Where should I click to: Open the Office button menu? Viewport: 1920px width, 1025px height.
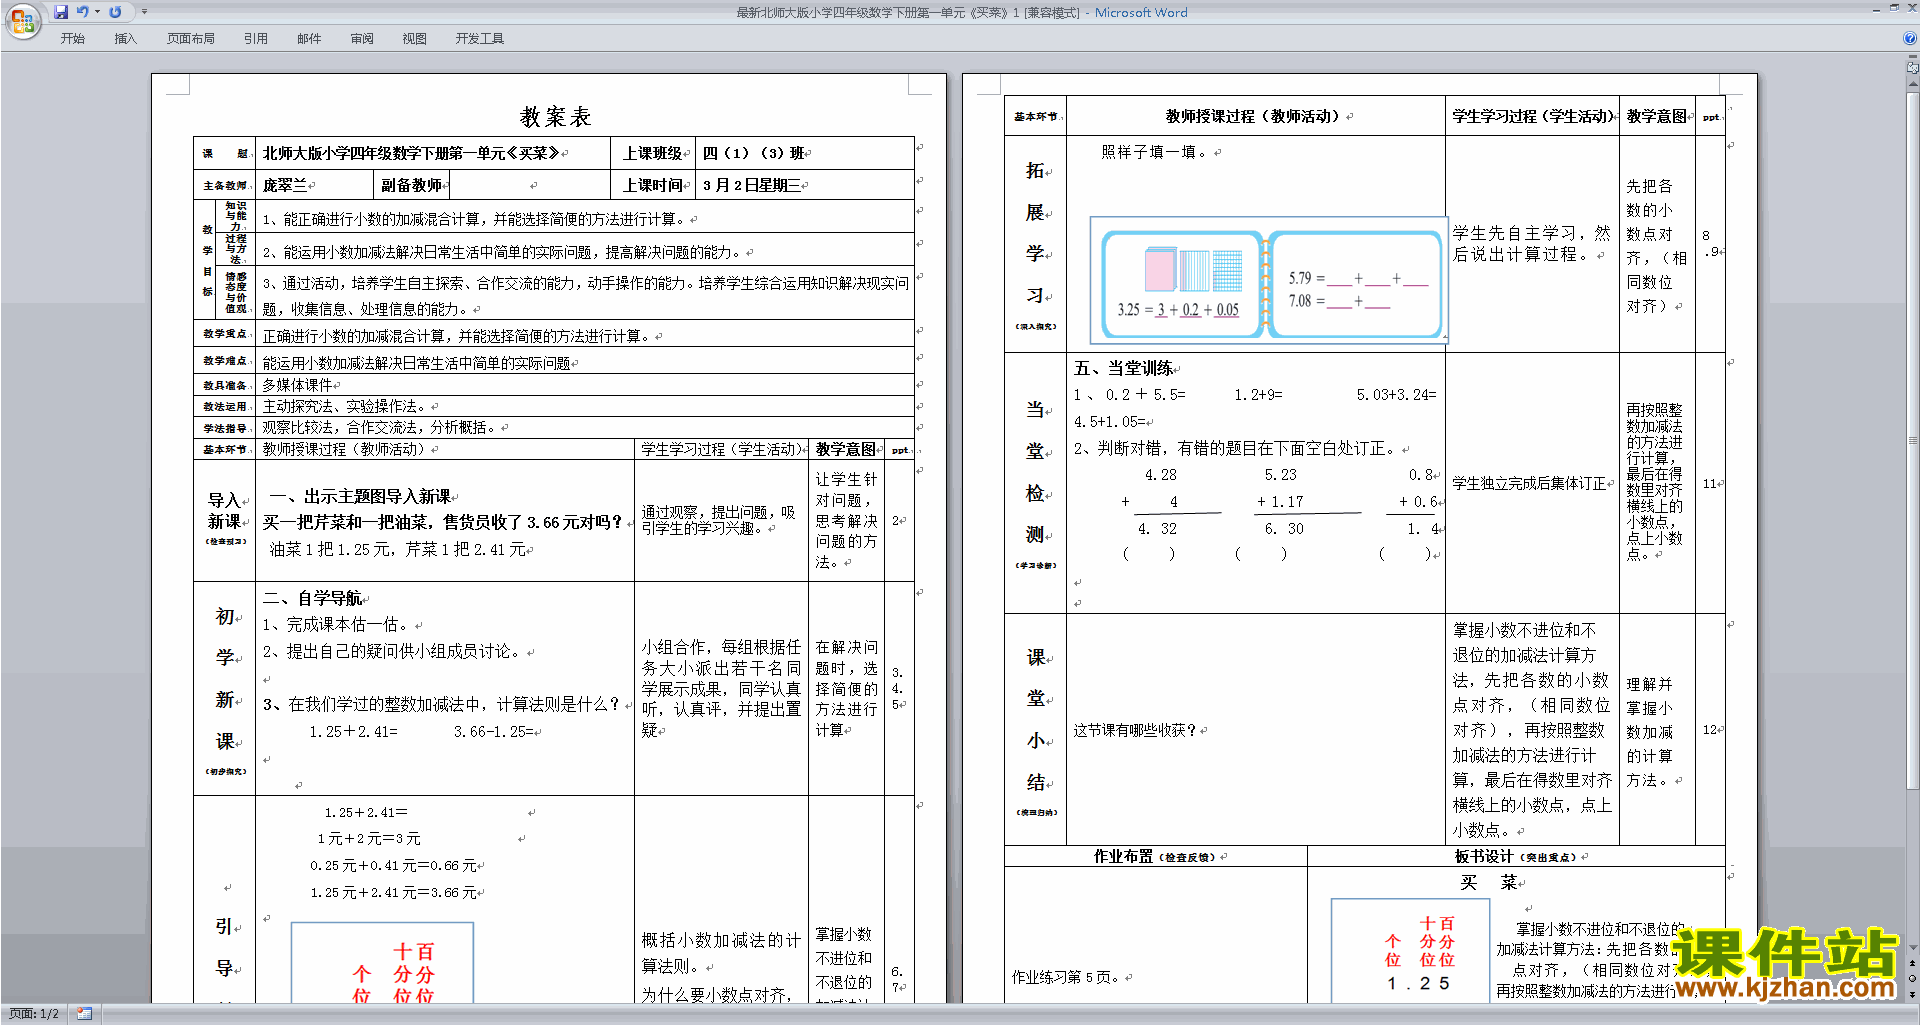[x=22, y=21]
